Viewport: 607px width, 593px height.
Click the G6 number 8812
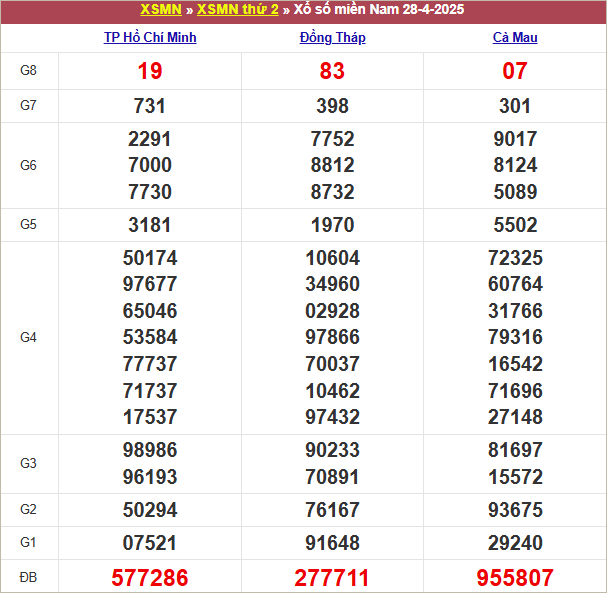point(332,165)
